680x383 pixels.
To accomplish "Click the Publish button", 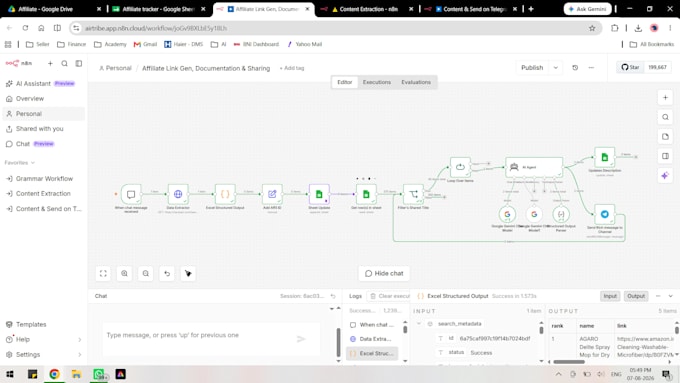I will point(532,68).
